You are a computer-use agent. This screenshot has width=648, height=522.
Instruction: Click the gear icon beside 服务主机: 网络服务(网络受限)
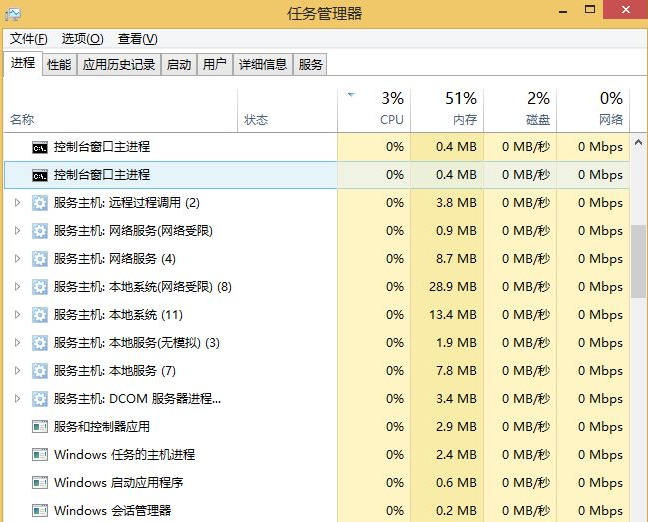coord(40,231)
